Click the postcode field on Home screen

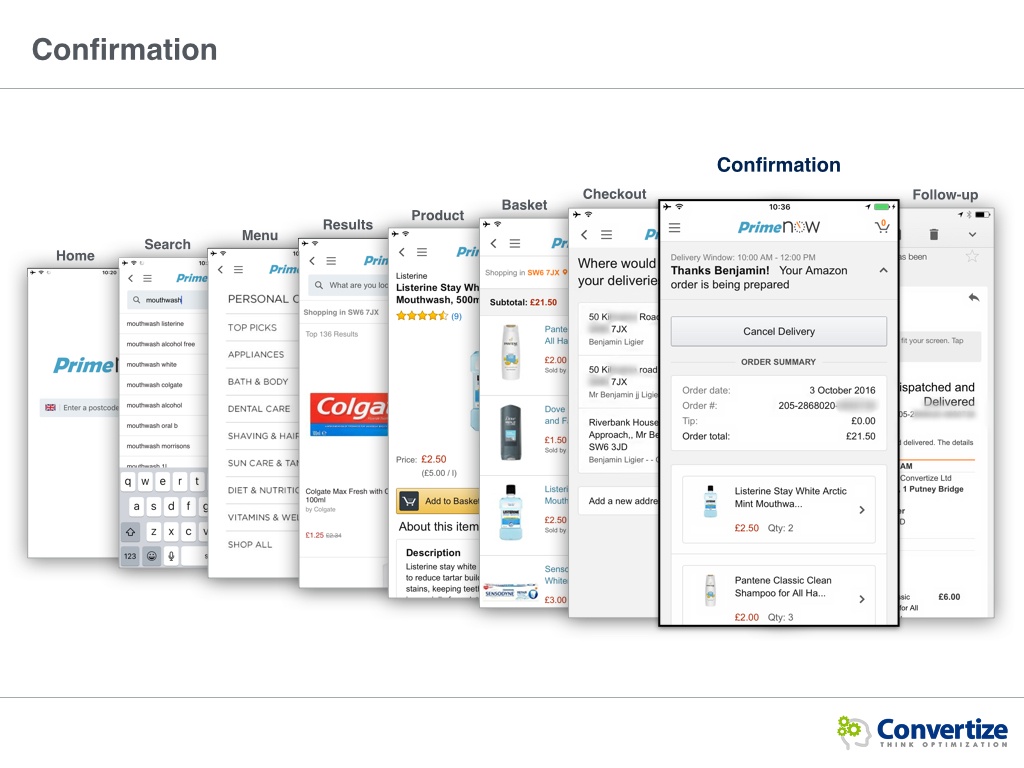coord(79,408)
